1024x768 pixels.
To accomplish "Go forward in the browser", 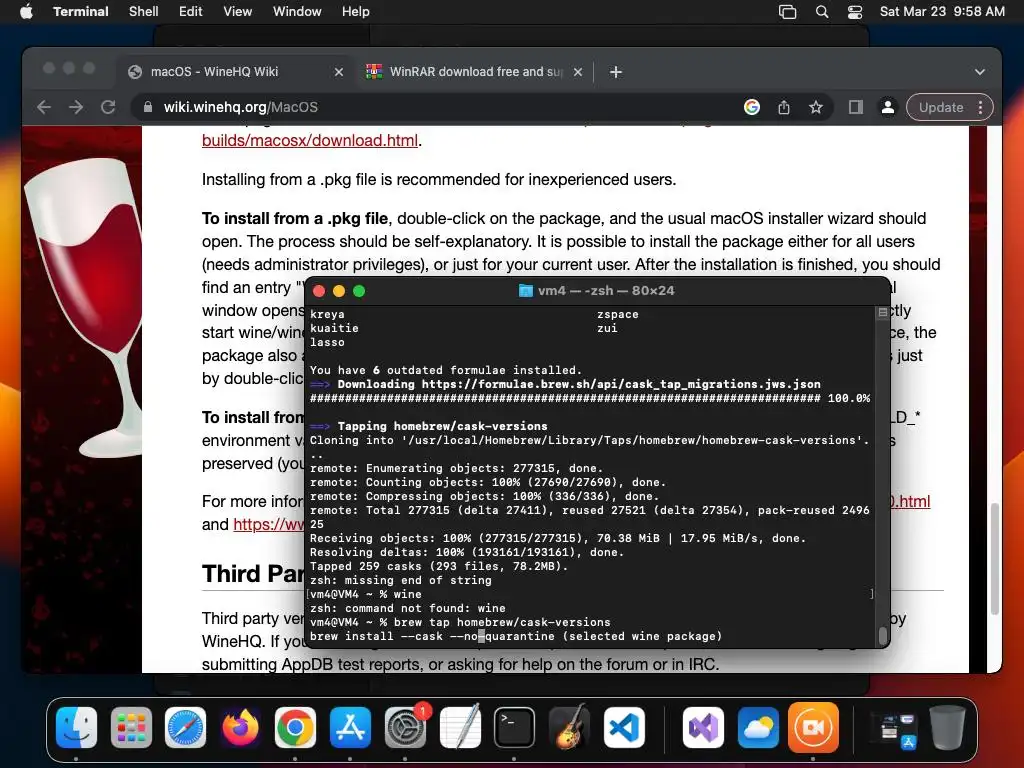I will (76, 107).
